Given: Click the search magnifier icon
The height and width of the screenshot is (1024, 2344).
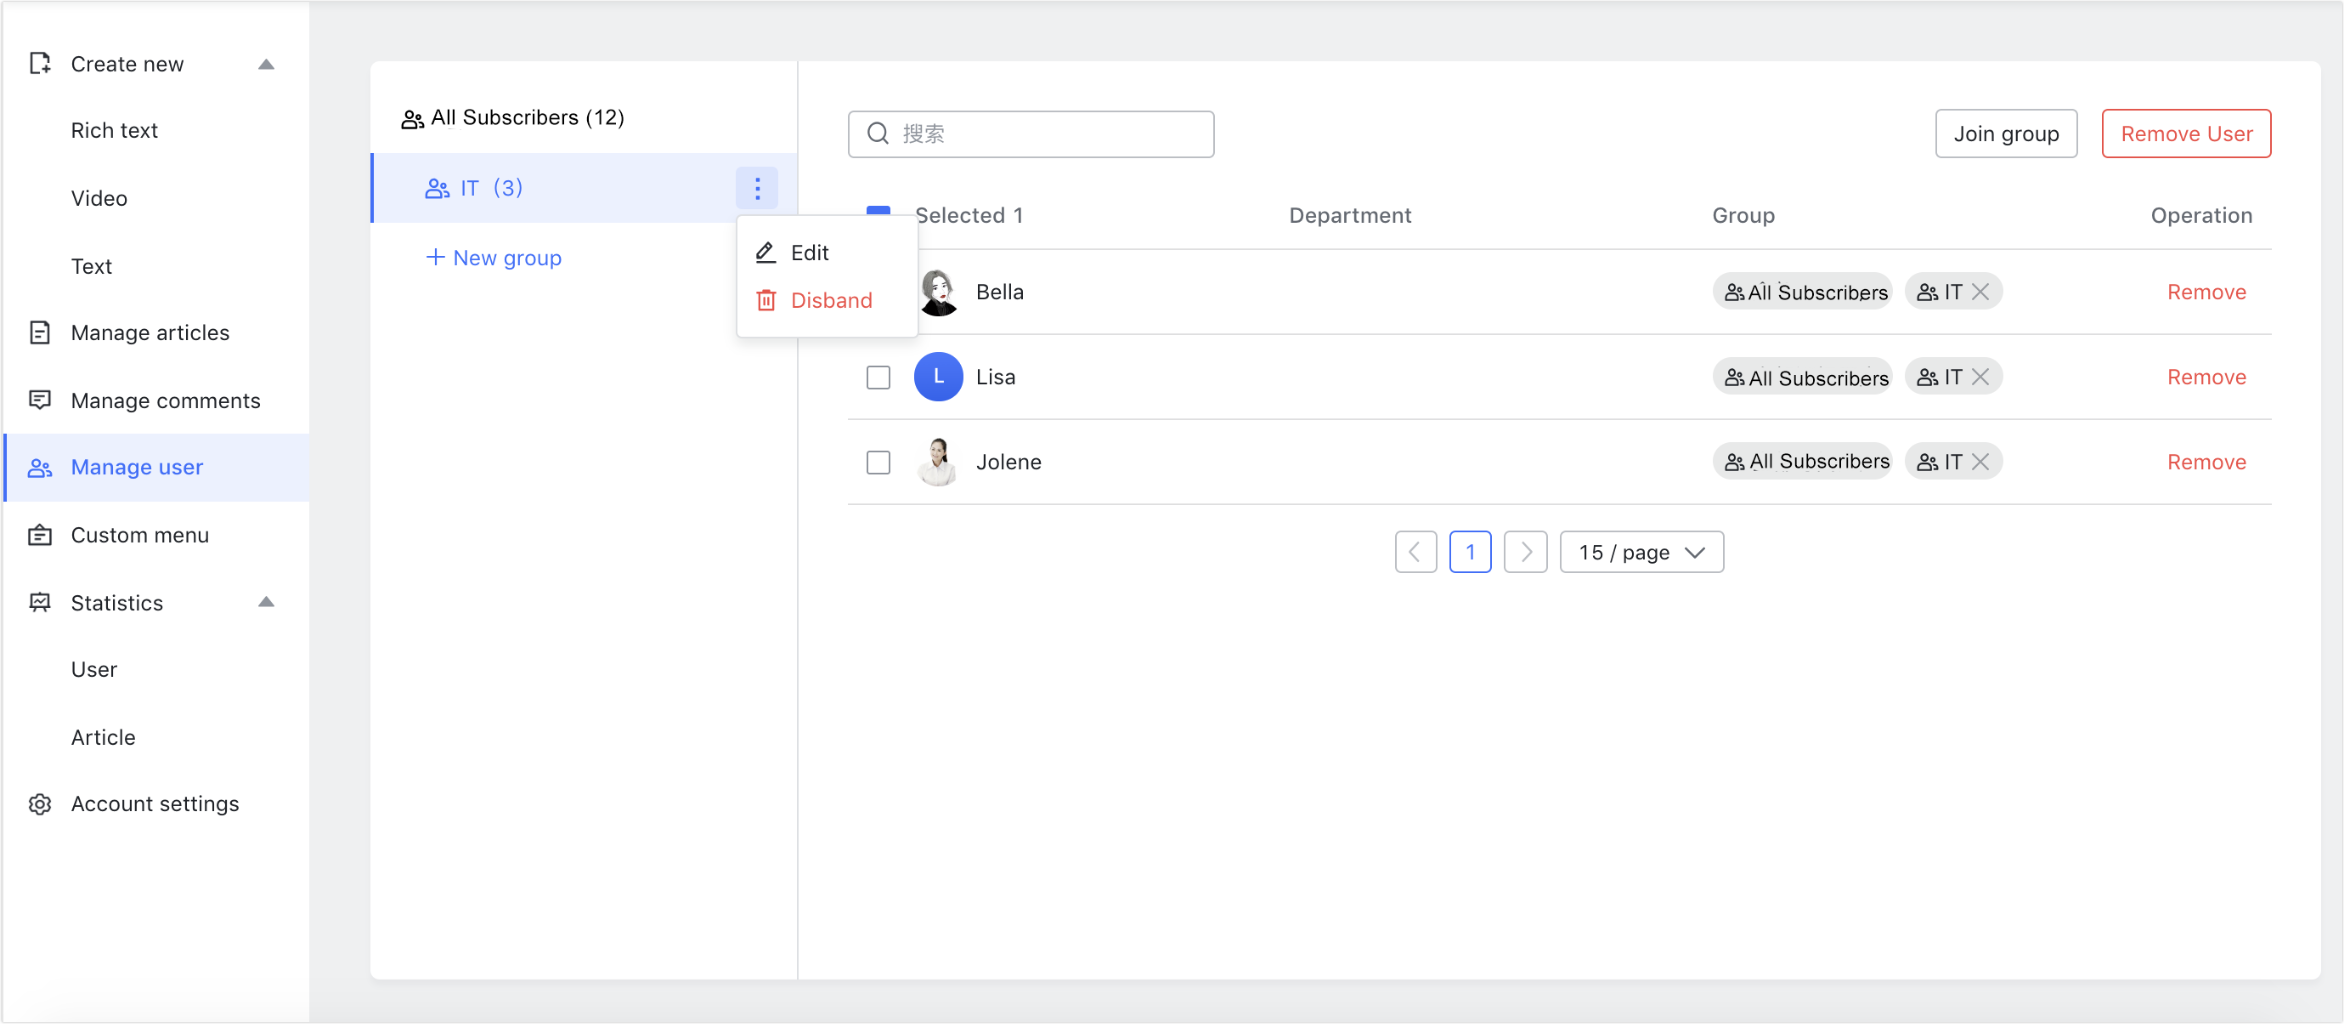Looking at the screenshot, I should [x=878, y=133].
